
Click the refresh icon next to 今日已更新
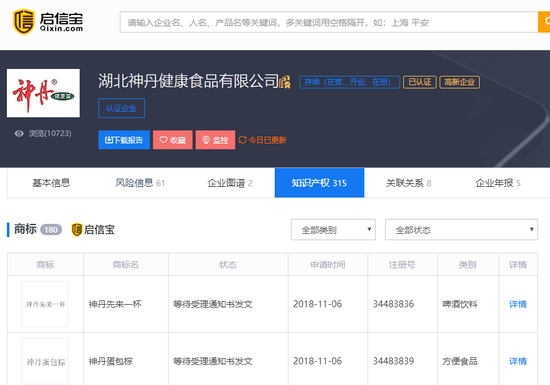[x=242, y=140]
